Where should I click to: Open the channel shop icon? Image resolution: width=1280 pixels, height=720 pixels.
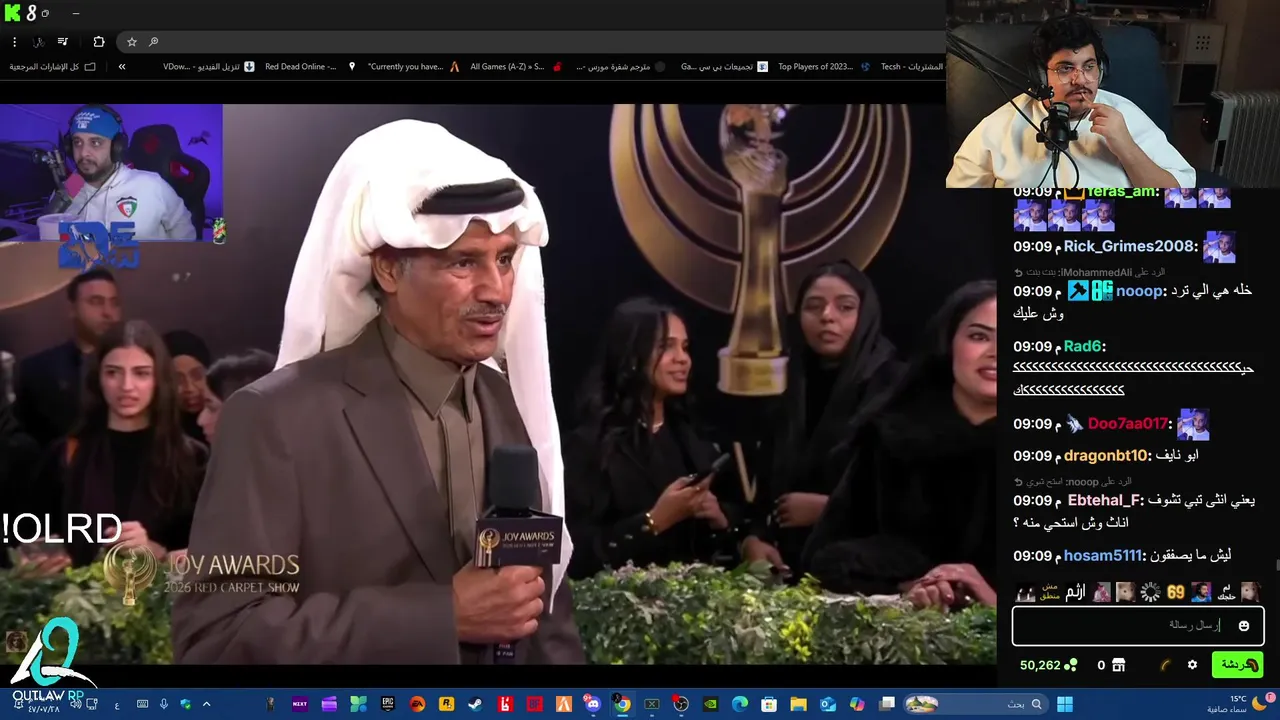pyautogui.click(x=1118, y=665)
